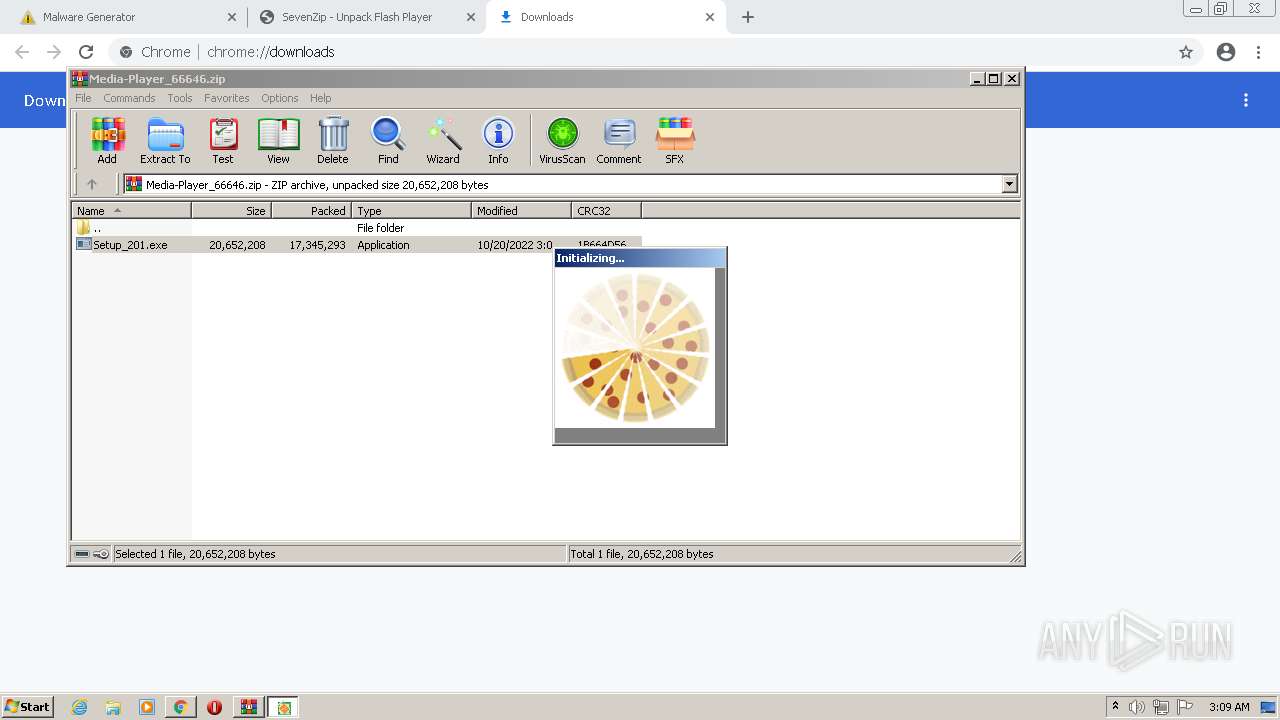1280x720 pixels.
Task: Open the Comment tool
Action: (619, 140)
